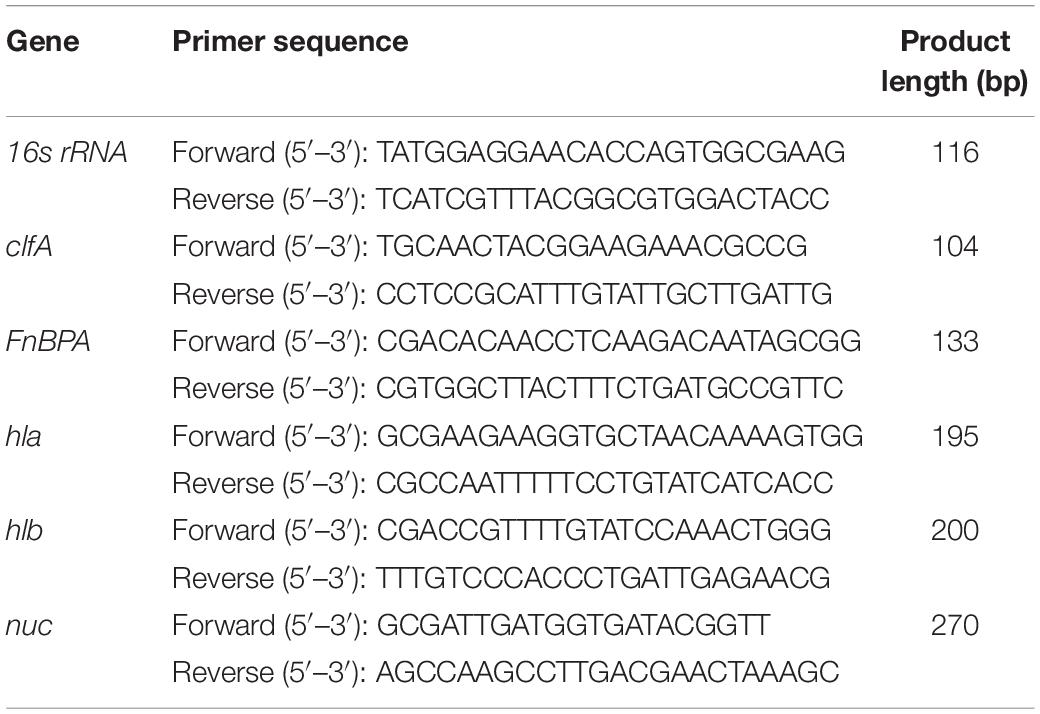Viewport: 1040px width, 714px height.
Task: Click product length value 195
Action: point(955,437)
